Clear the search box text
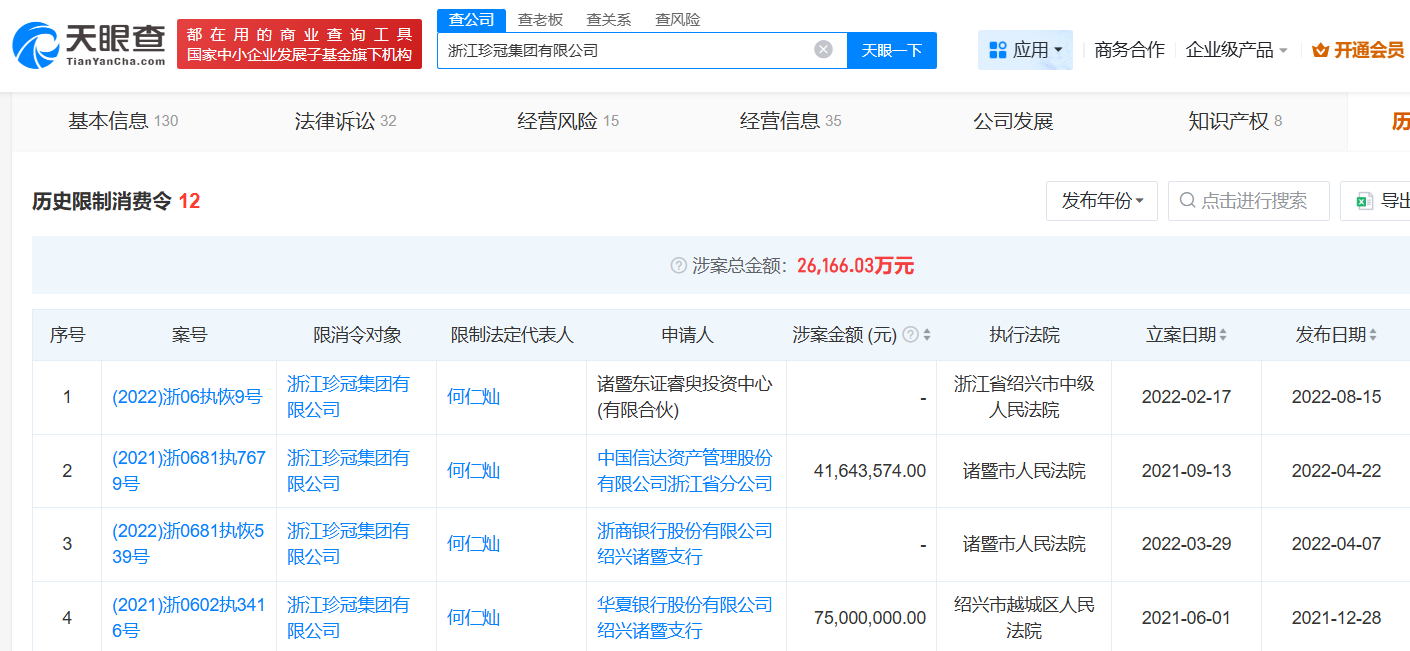The height and width of the screenshot is (651, 1410). [823, 50]
